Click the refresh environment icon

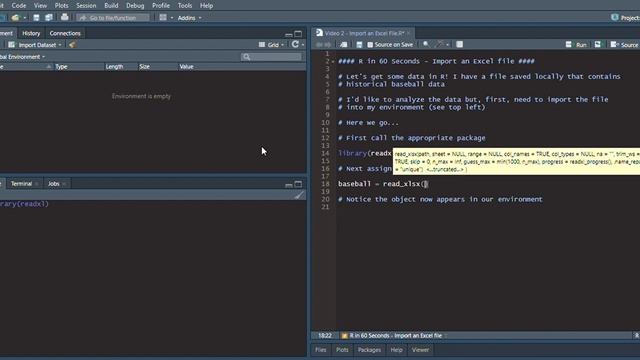point(295,44)
